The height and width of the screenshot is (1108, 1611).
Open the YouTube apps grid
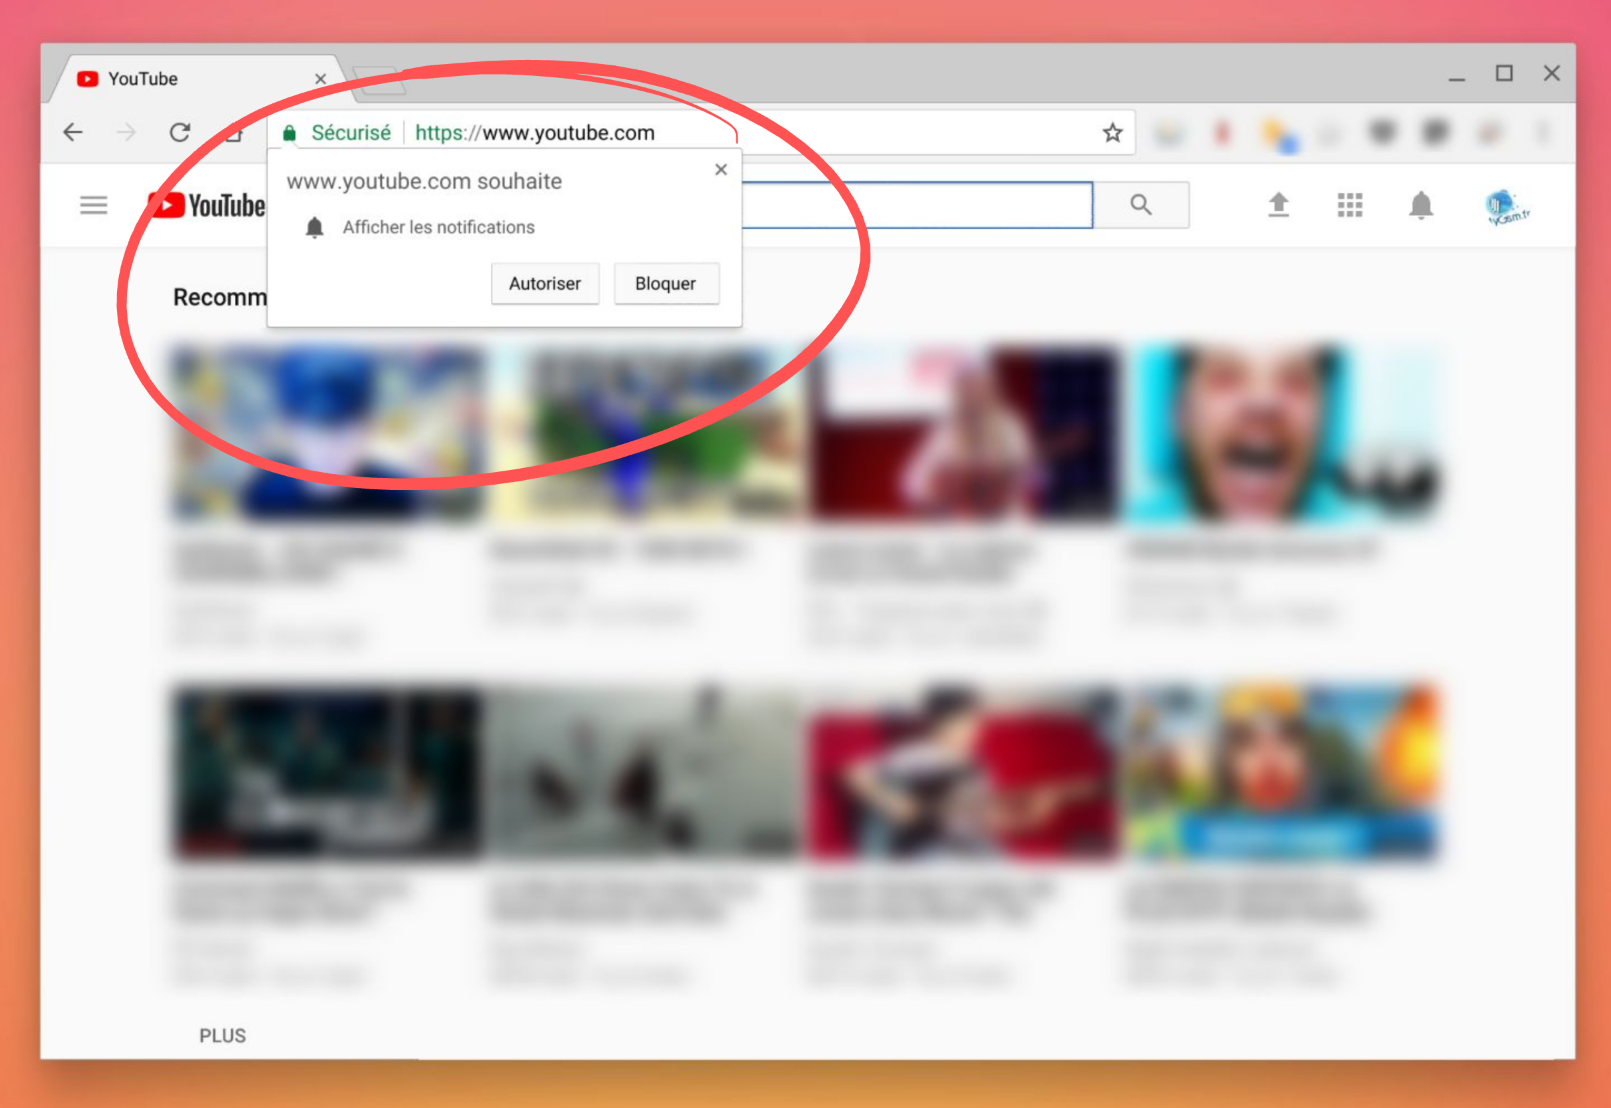[x=1350, y=205]
